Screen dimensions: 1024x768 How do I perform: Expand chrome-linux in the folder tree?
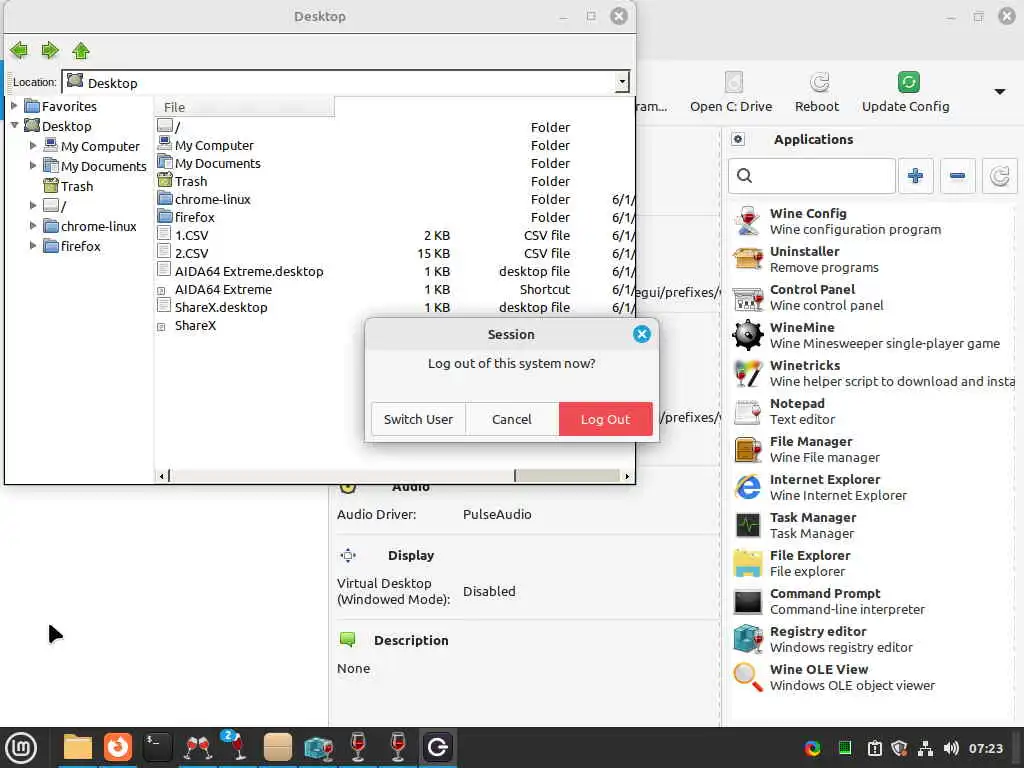tap(33, 226)
